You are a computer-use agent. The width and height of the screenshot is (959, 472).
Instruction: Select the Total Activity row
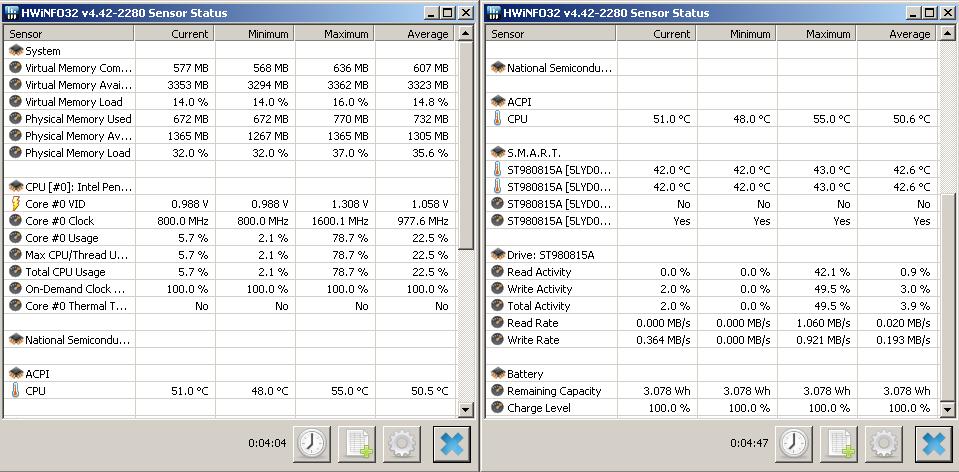point(712,306)
